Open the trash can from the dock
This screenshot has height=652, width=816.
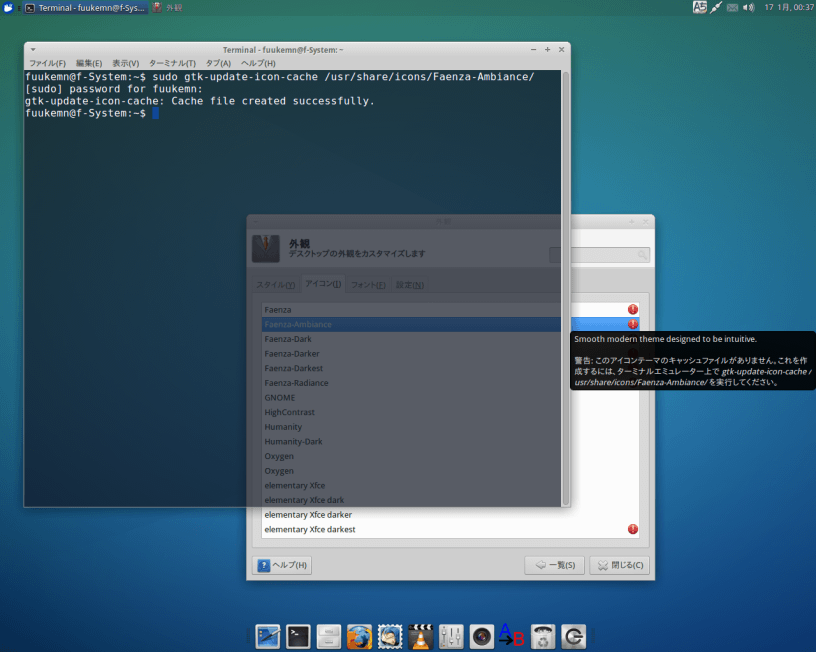tap(543, 636)
